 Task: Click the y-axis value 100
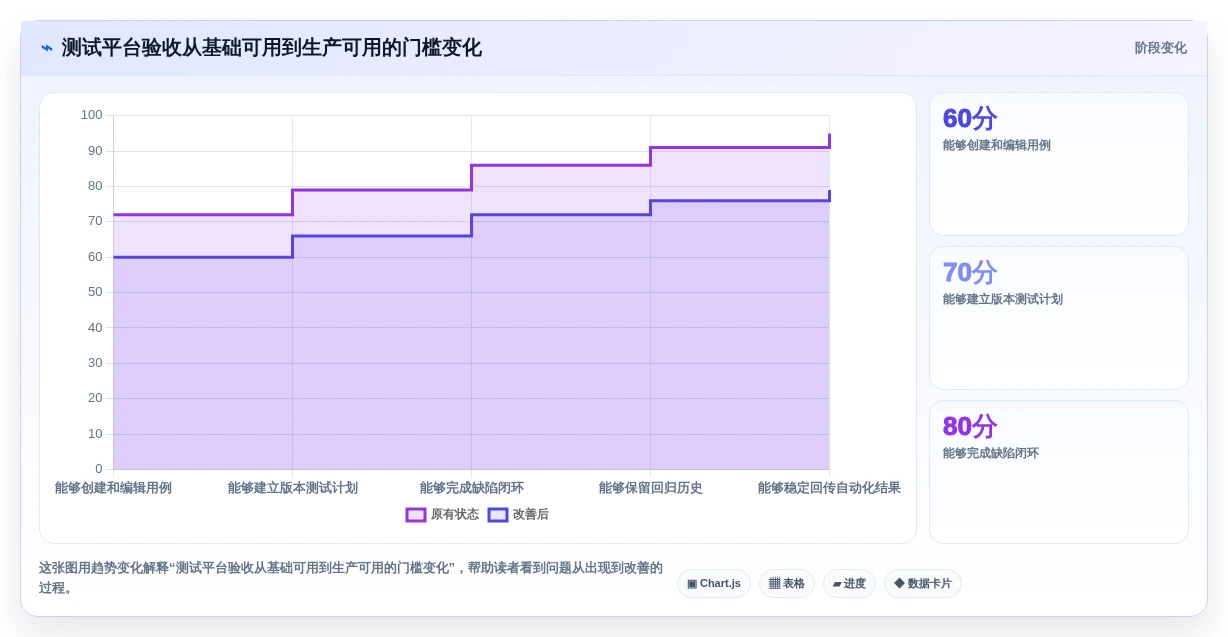[x=92, y=115]
